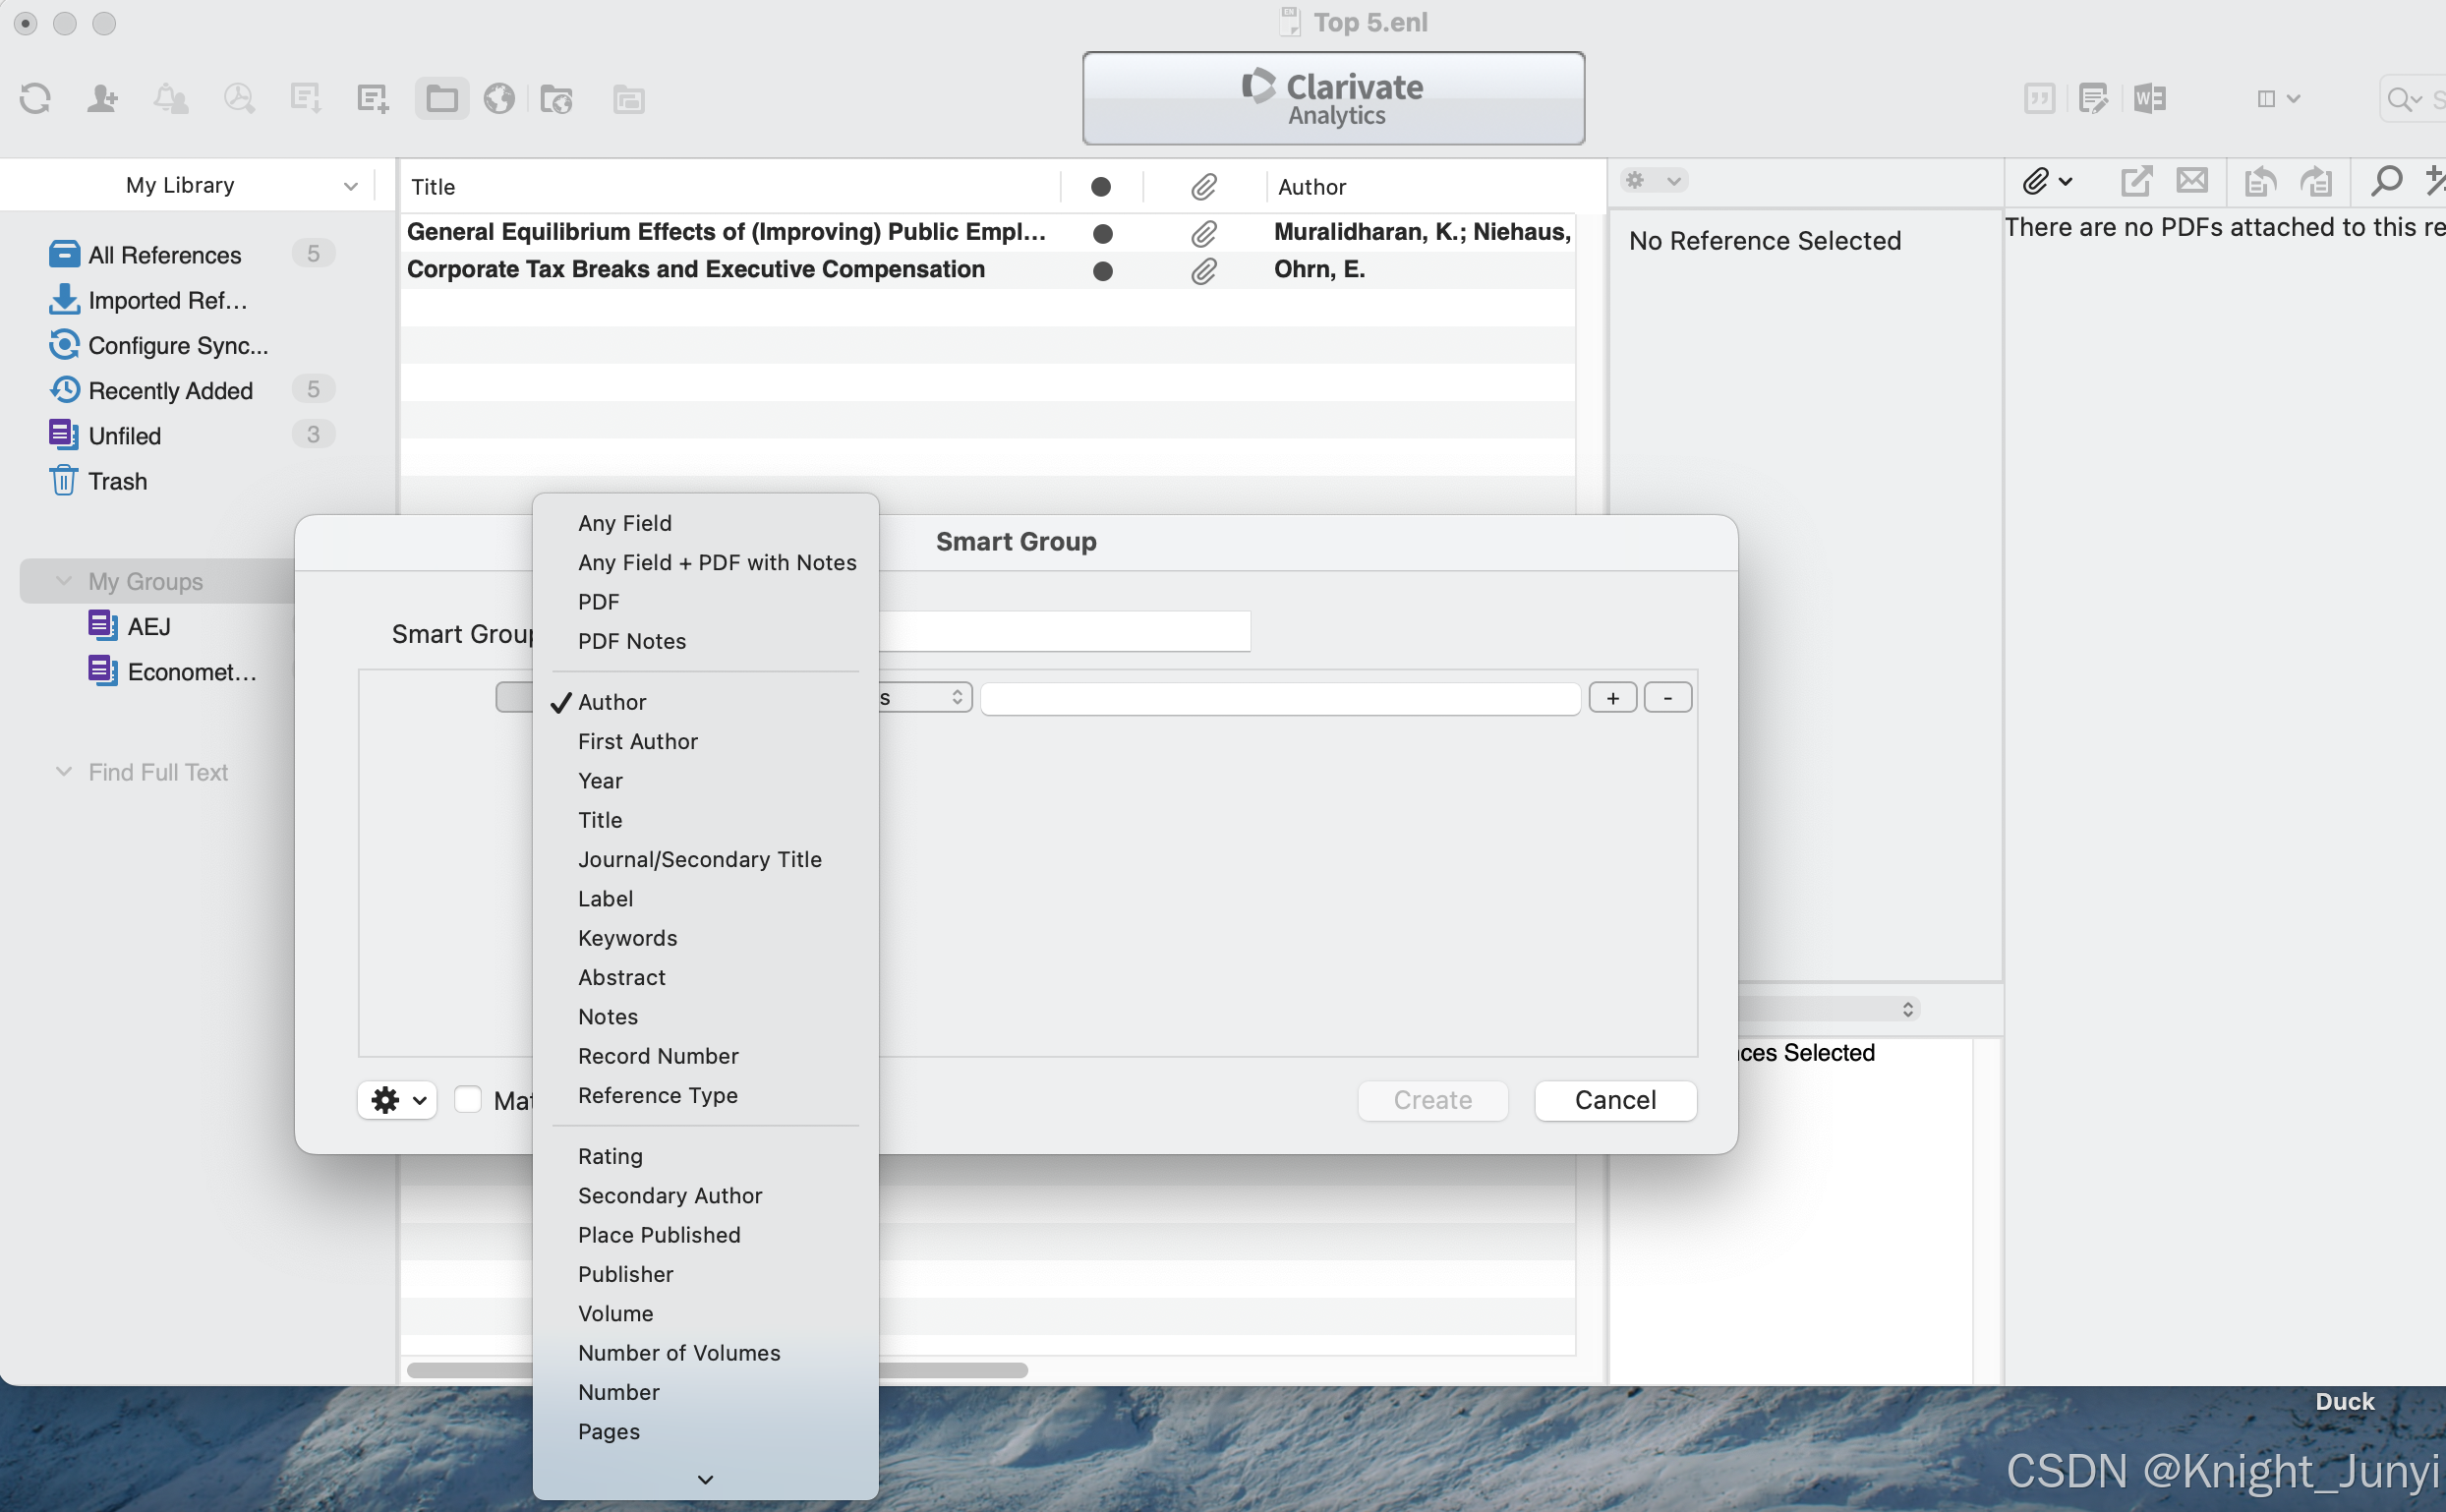Click the Insert Citation quote icon
This screenshot has width=2446, height=1512.
(2039, 98)
